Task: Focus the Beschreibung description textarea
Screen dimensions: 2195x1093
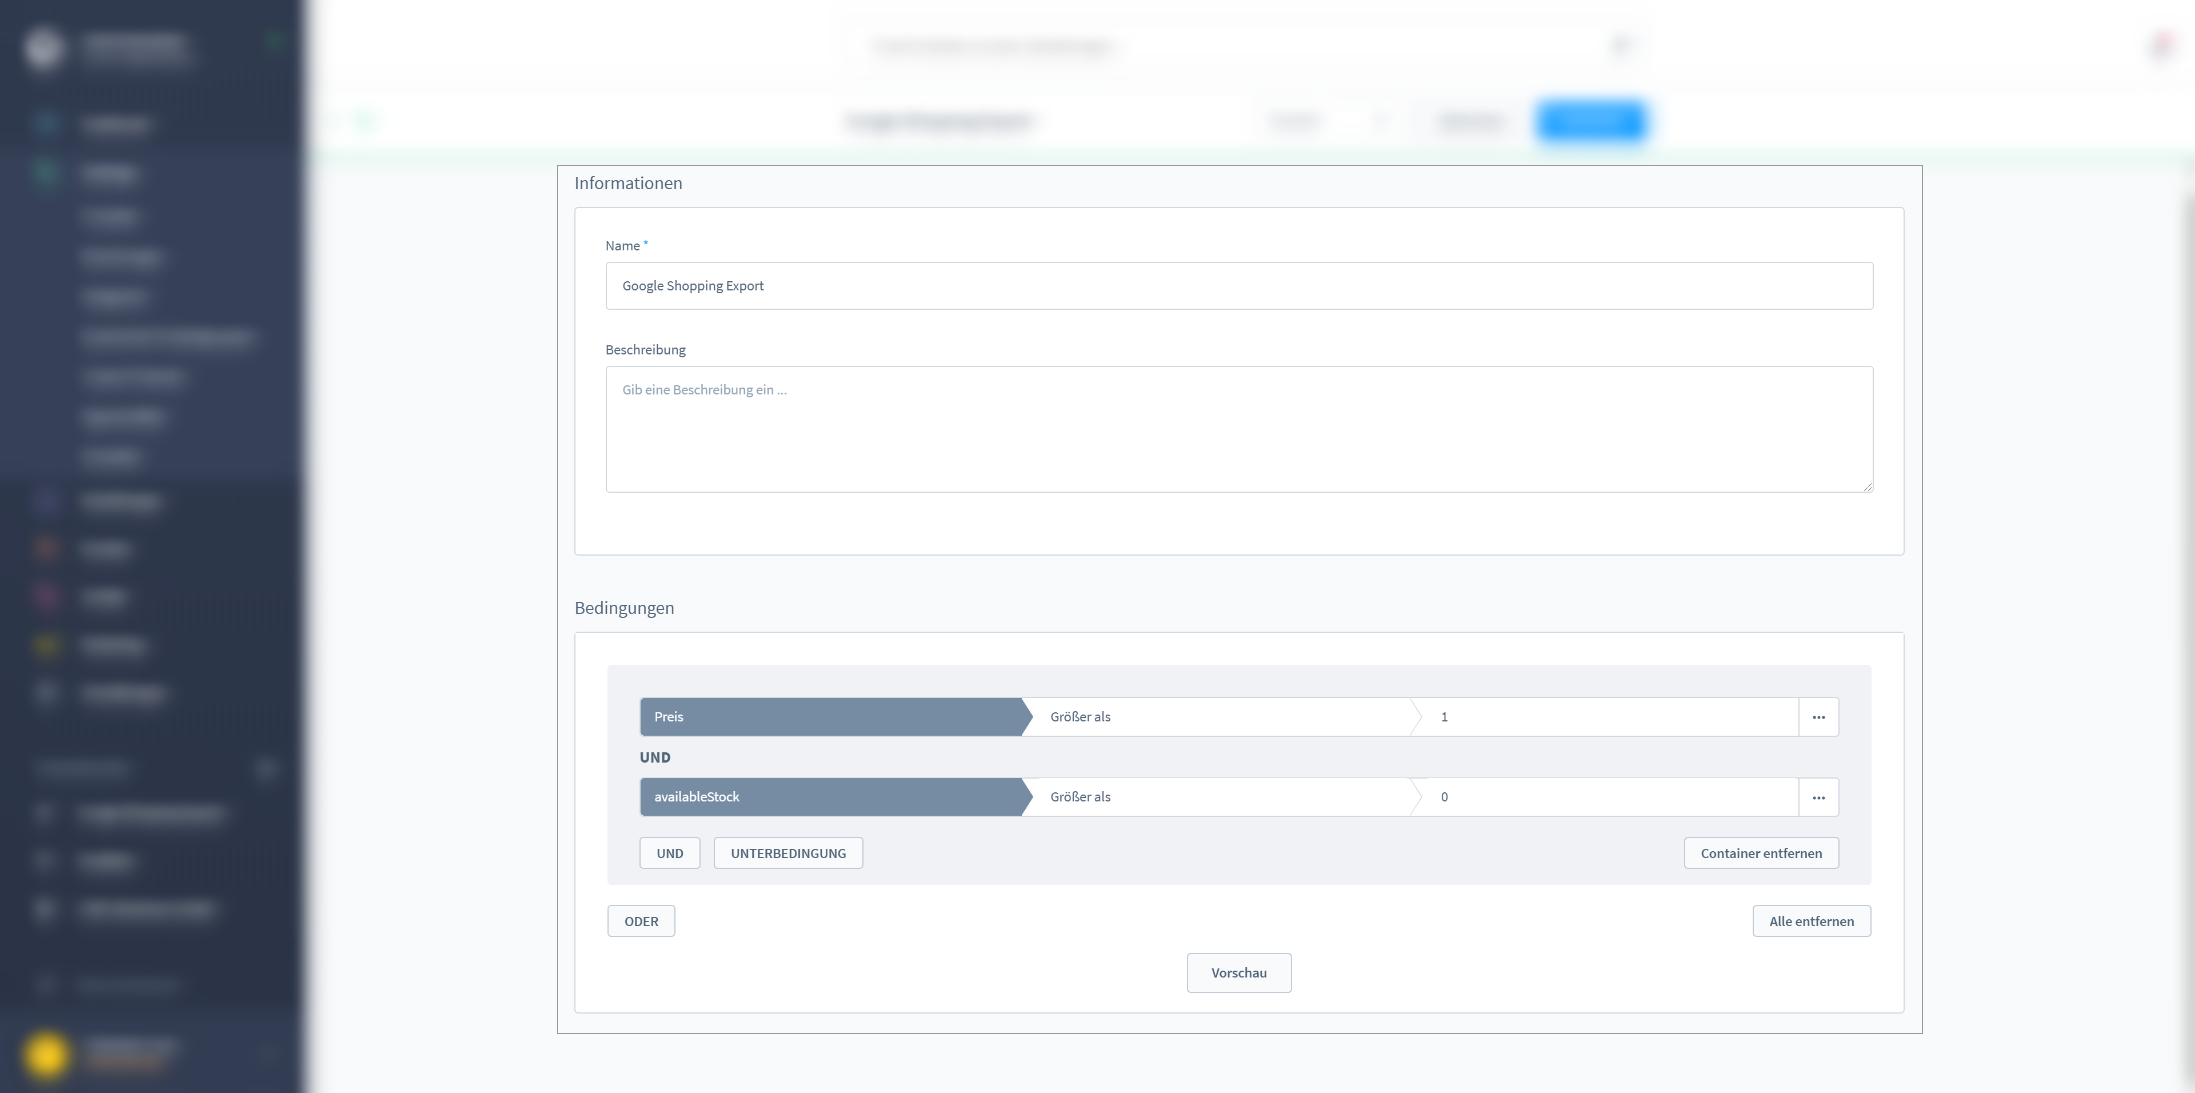Action: click(x=1239, y=429)
